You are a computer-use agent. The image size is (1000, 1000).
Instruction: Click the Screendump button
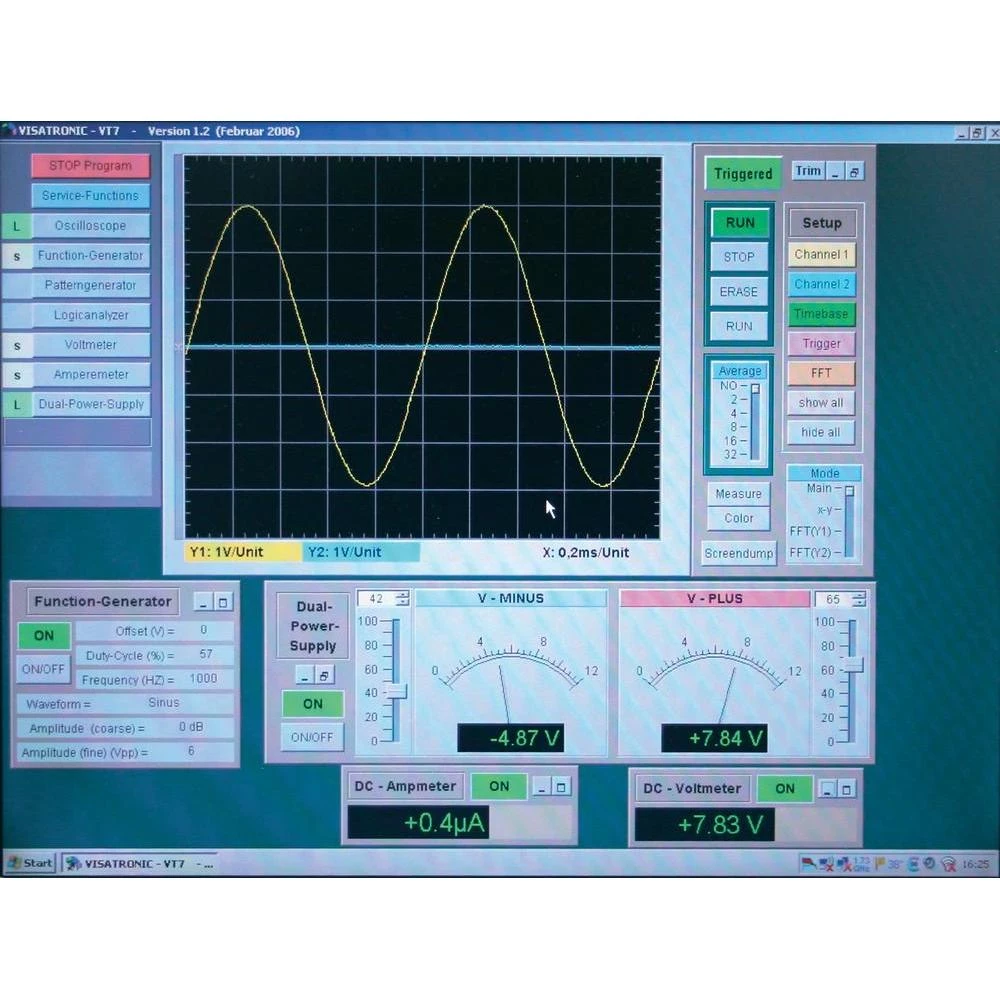pyautogui.click(x=739, y=553)
